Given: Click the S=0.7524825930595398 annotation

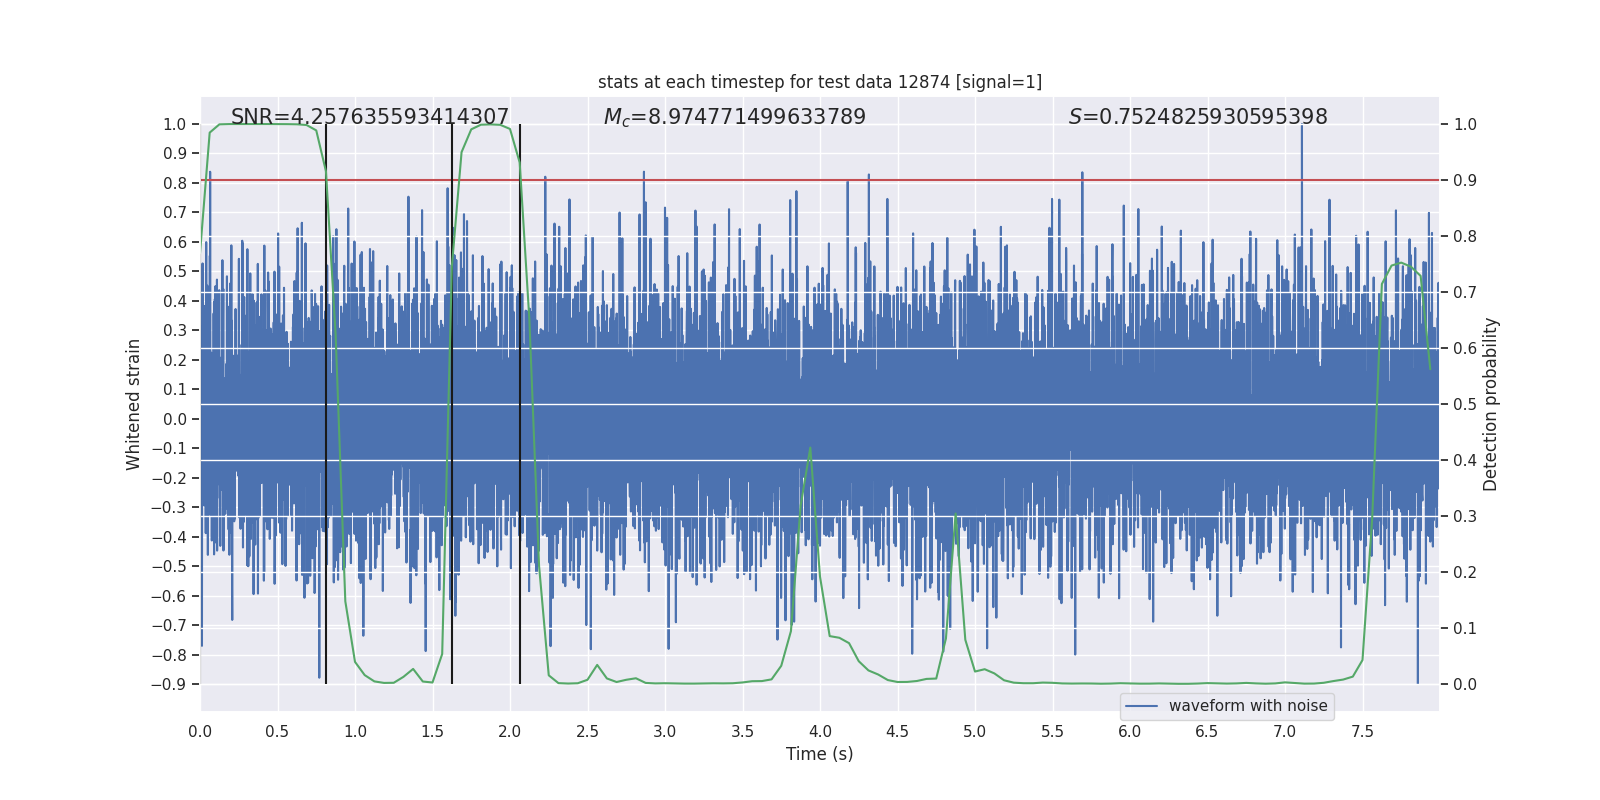Looking at the screenshot, I should click(1198, 117).
